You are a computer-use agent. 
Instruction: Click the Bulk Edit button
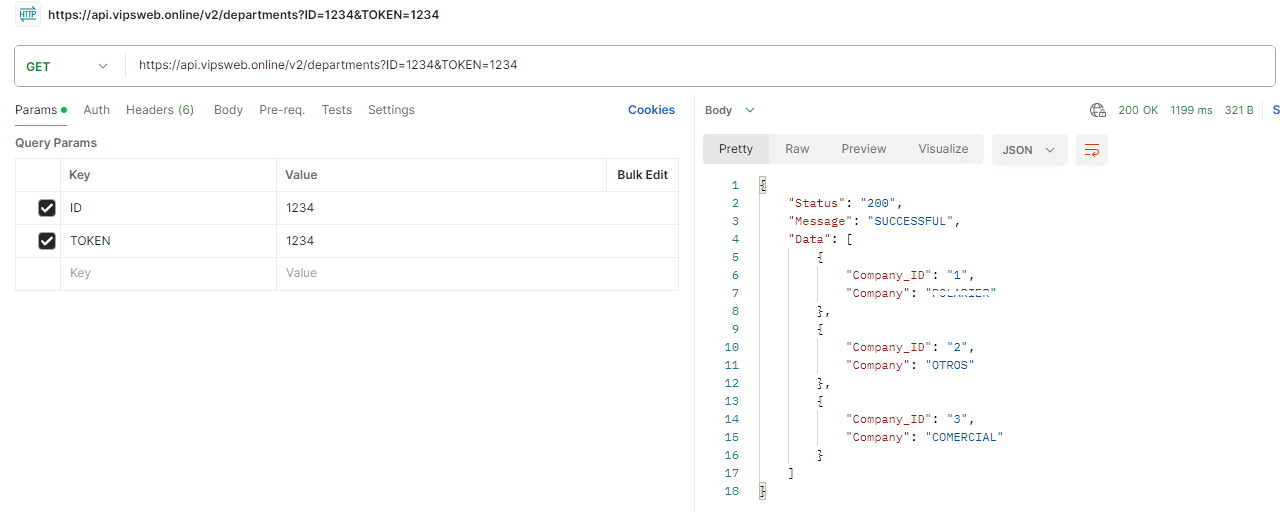click(642, 175)
